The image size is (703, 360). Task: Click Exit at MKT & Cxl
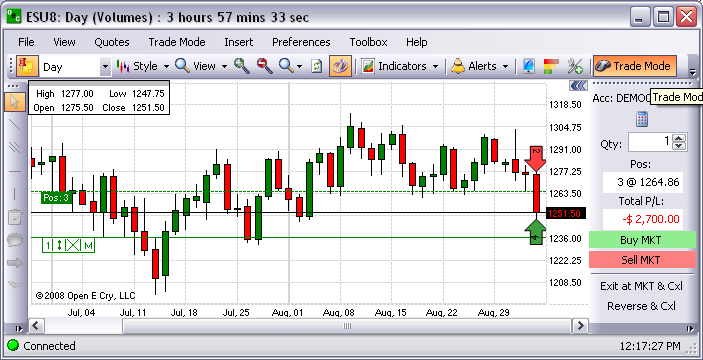(642, 286)
